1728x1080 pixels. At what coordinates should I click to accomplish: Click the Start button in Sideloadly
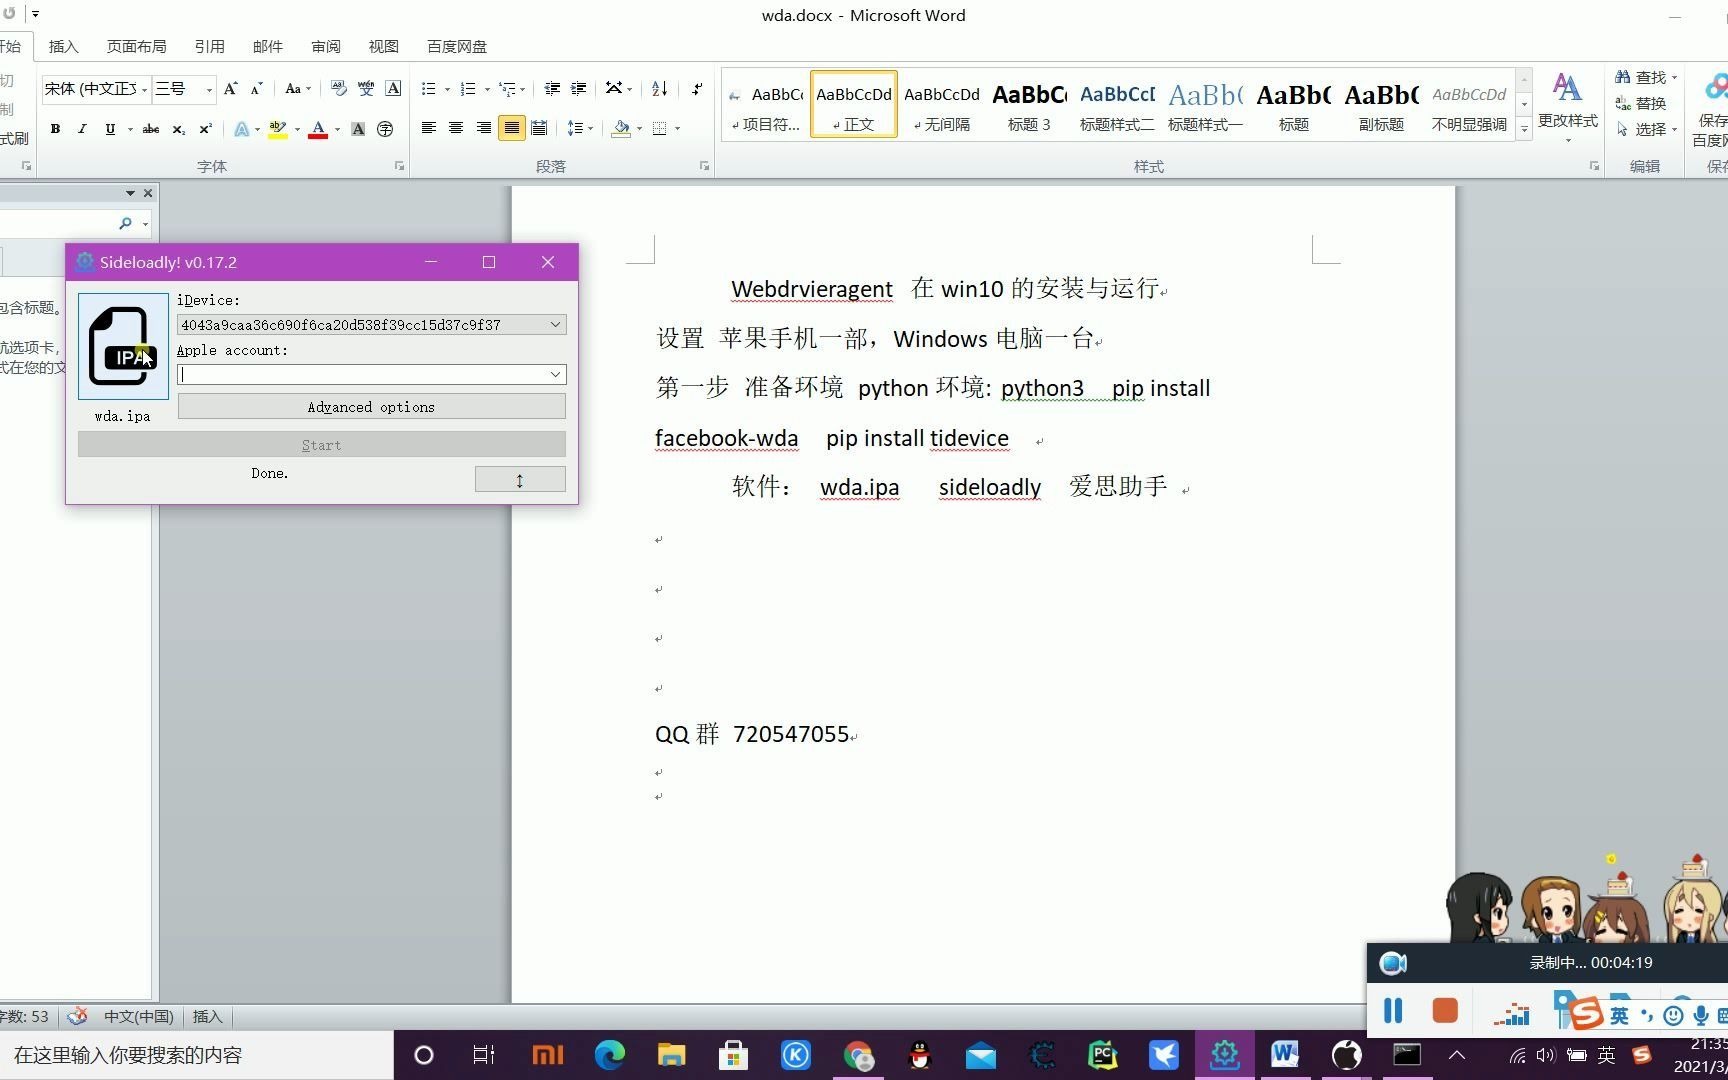322,445
